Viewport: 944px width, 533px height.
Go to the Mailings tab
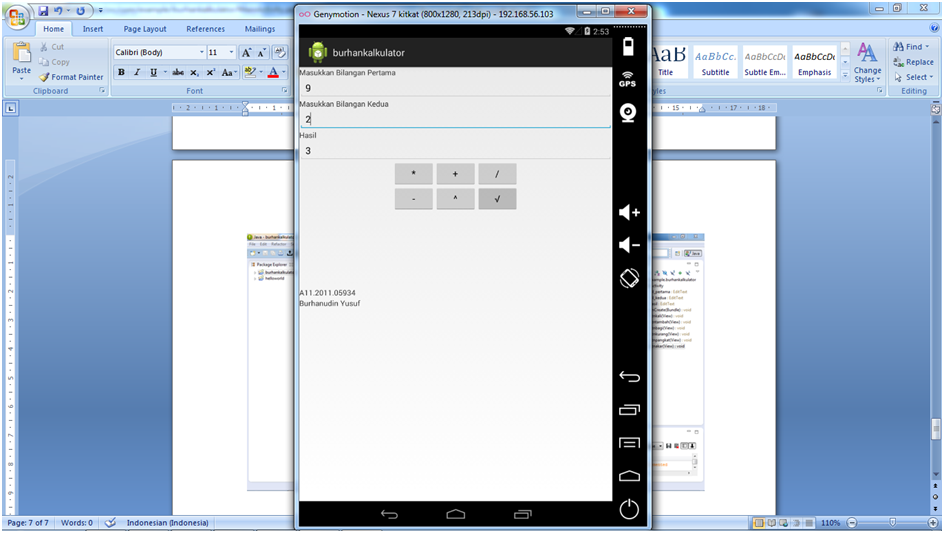(x=259, y=29)
